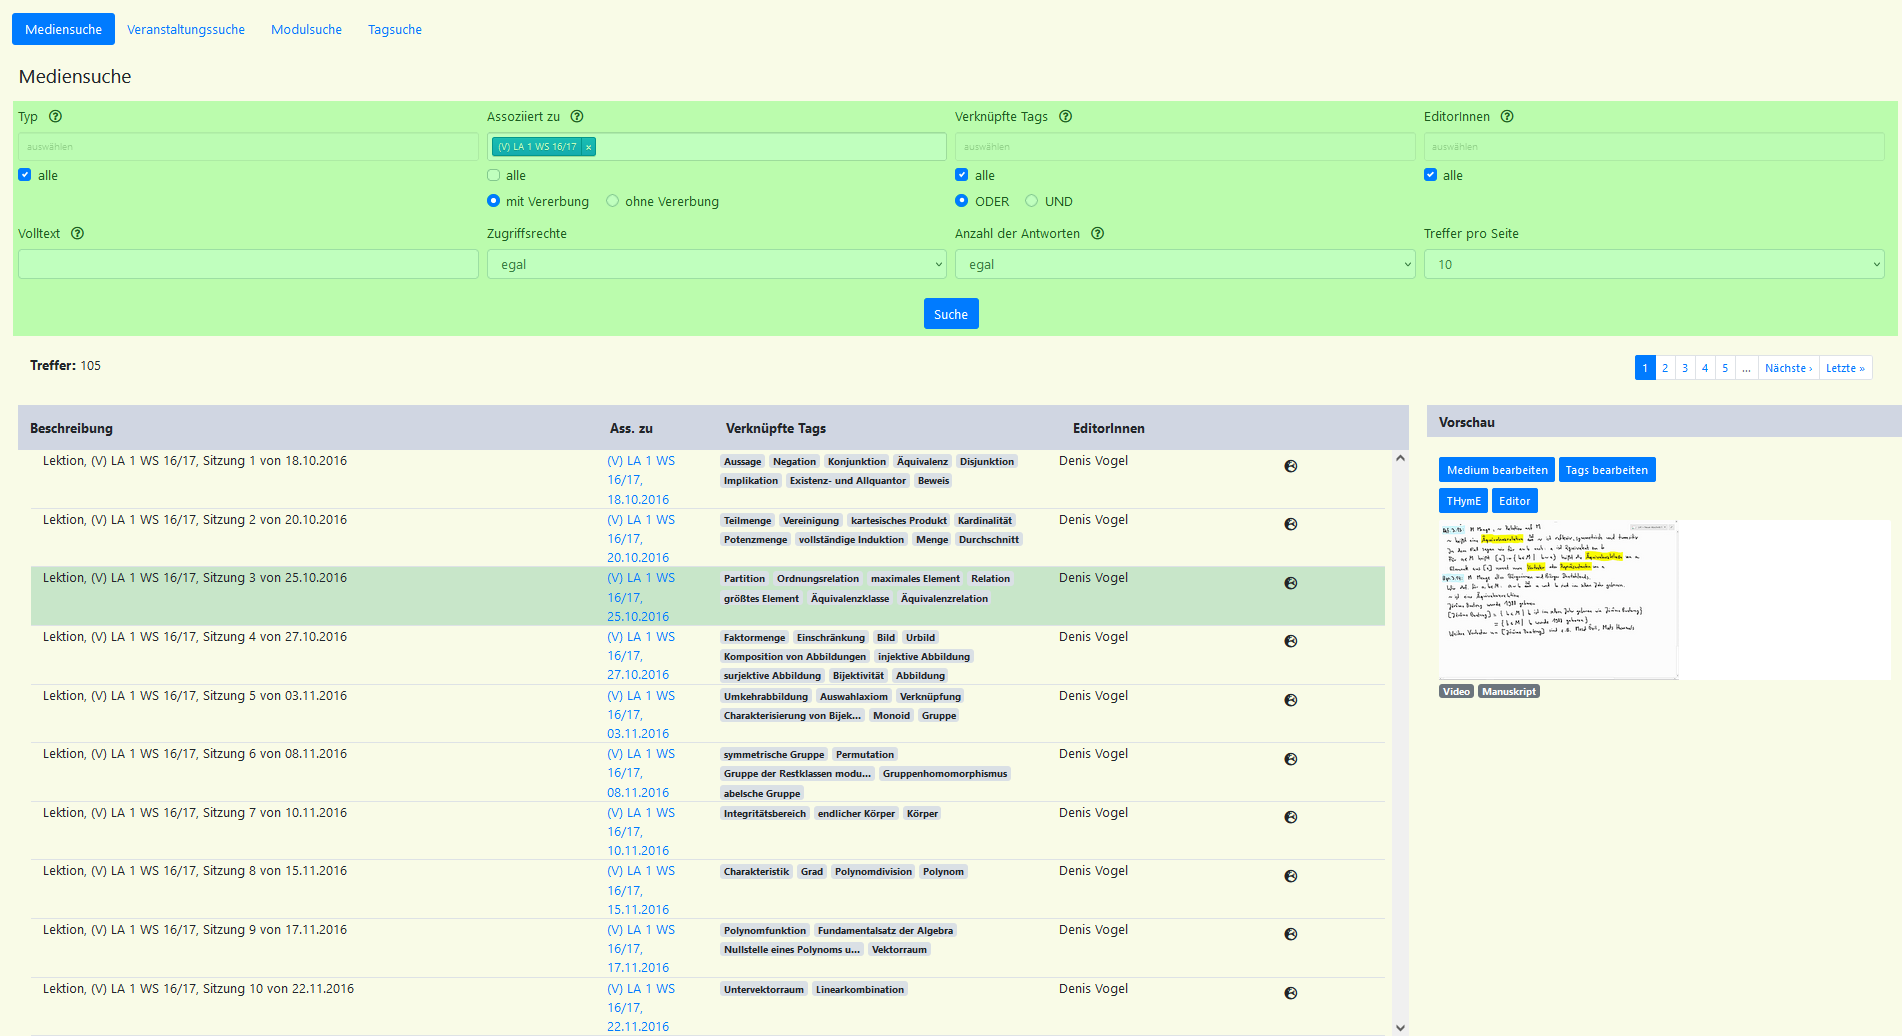1902x1036 pixels.
Task: Check the 'alle' box under Assoziiert zu
Action: point(494,175)
